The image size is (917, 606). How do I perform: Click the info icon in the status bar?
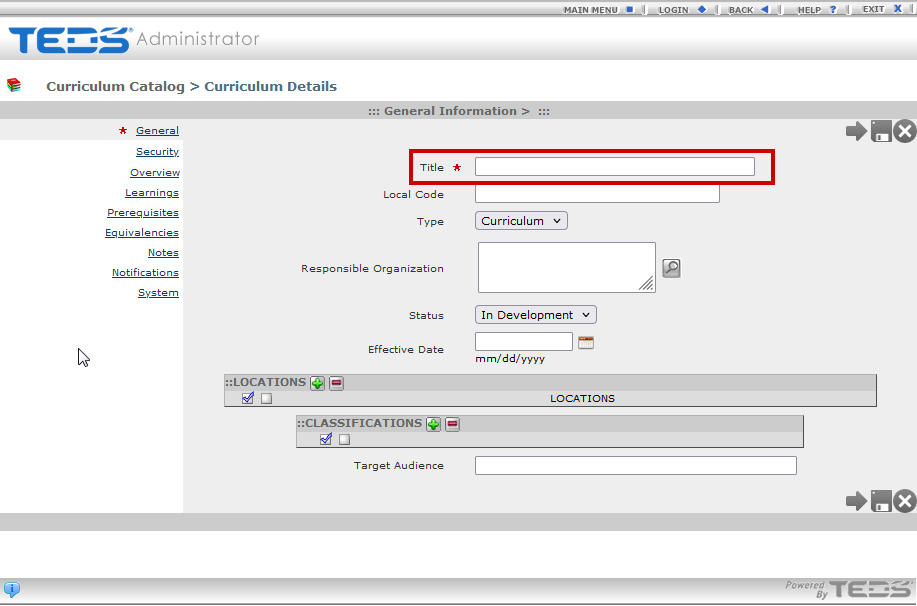click(12, 589)
